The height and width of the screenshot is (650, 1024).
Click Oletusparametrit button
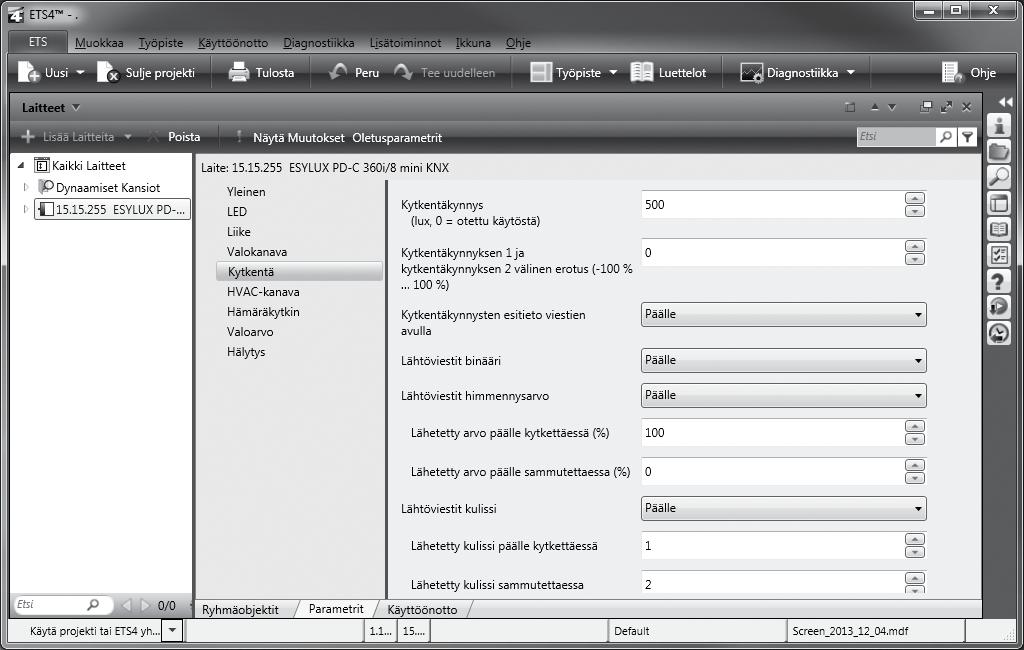point(397,138)
